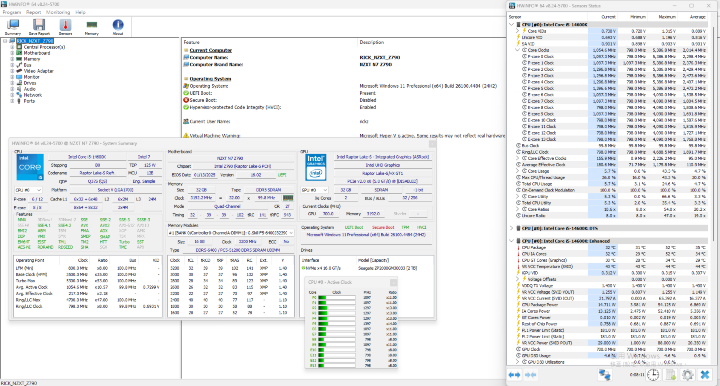The height and width of the screenshot is (386, 720).
Task: Open sensor settings gear icon
Action: [x=687, y=375]
